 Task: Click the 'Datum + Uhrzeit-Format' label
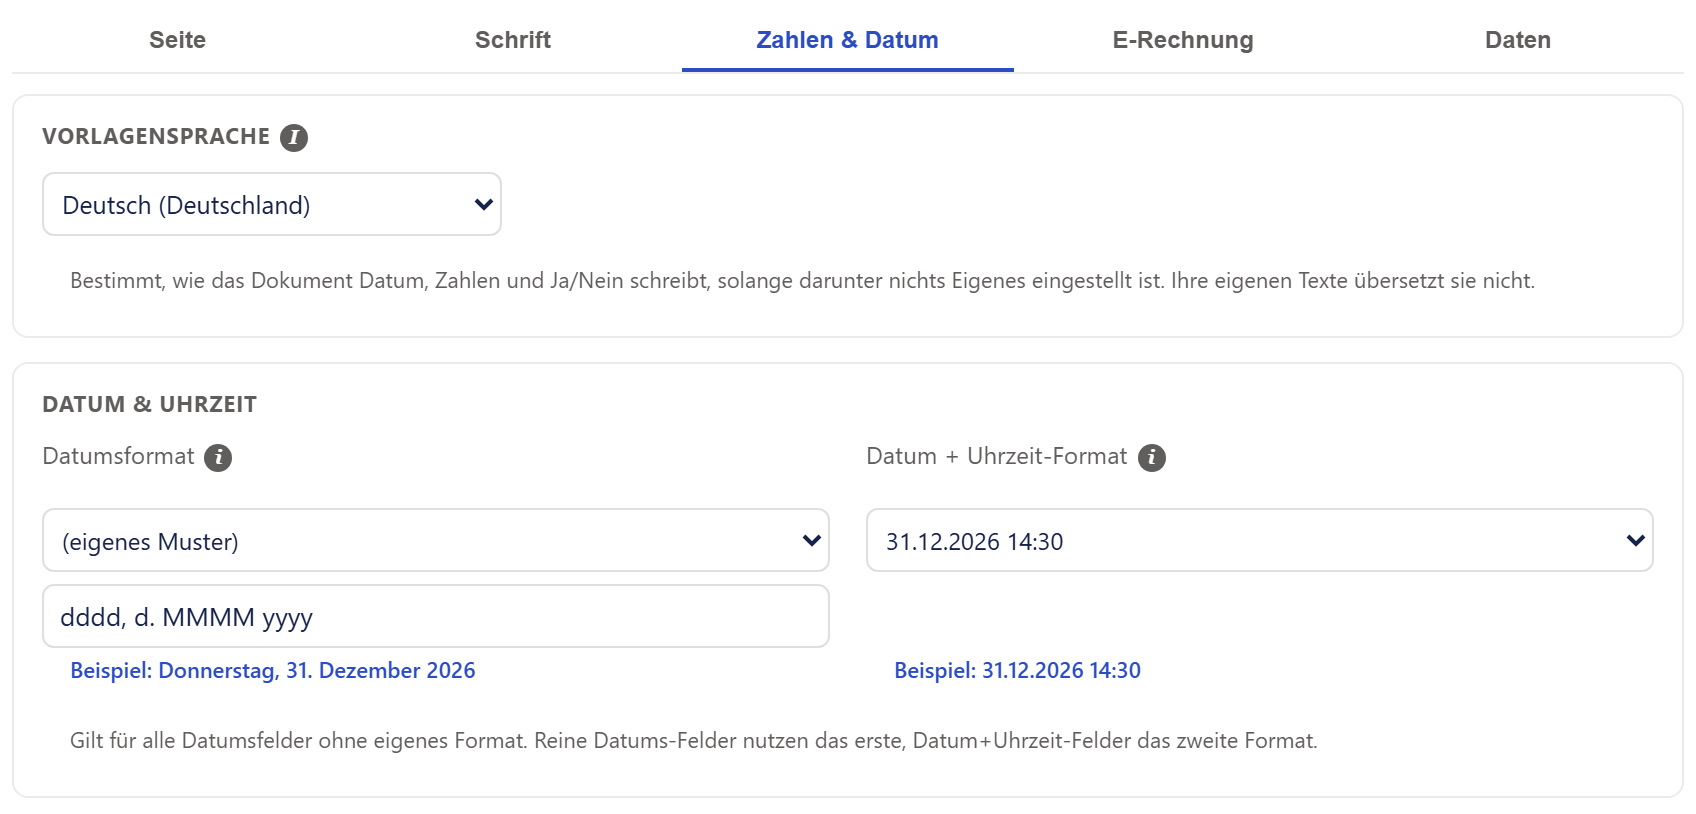pos(997,456)
